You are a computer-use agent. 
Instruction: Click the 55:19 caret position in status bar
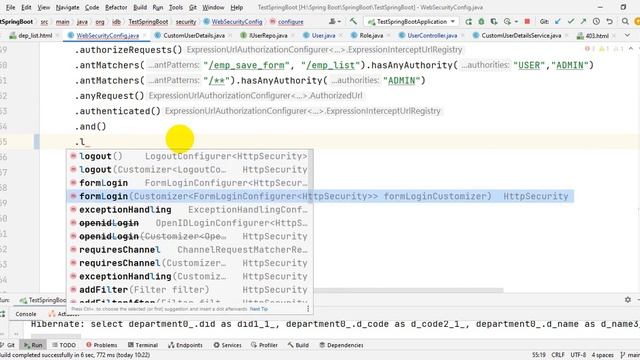[x=539, y=355]
